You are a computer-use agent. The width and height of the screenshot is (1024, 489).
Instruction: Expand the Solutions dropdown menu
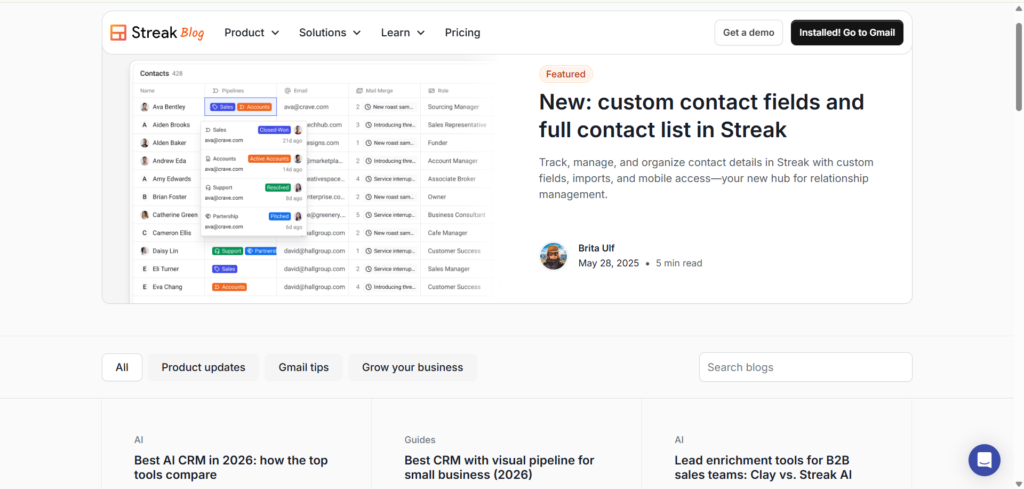tap(330, 33)
